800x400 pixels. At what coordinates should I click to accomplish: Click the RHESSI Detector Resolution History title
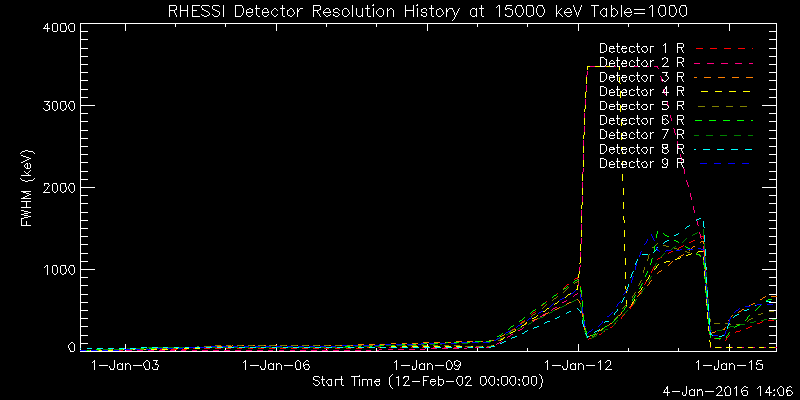400,10
